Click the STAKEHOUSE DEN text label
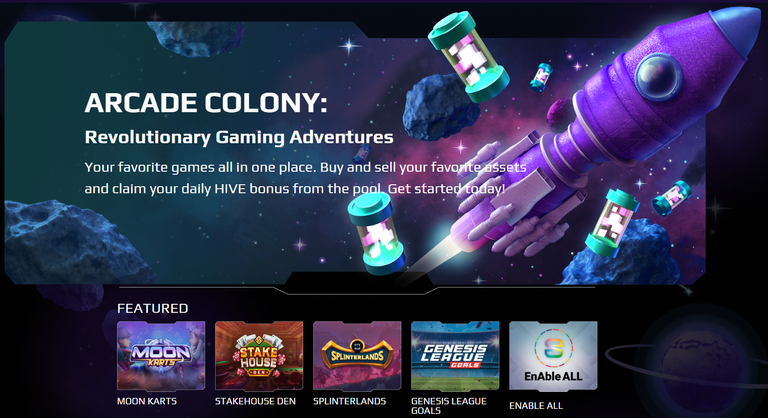 [x=255, y=401]
